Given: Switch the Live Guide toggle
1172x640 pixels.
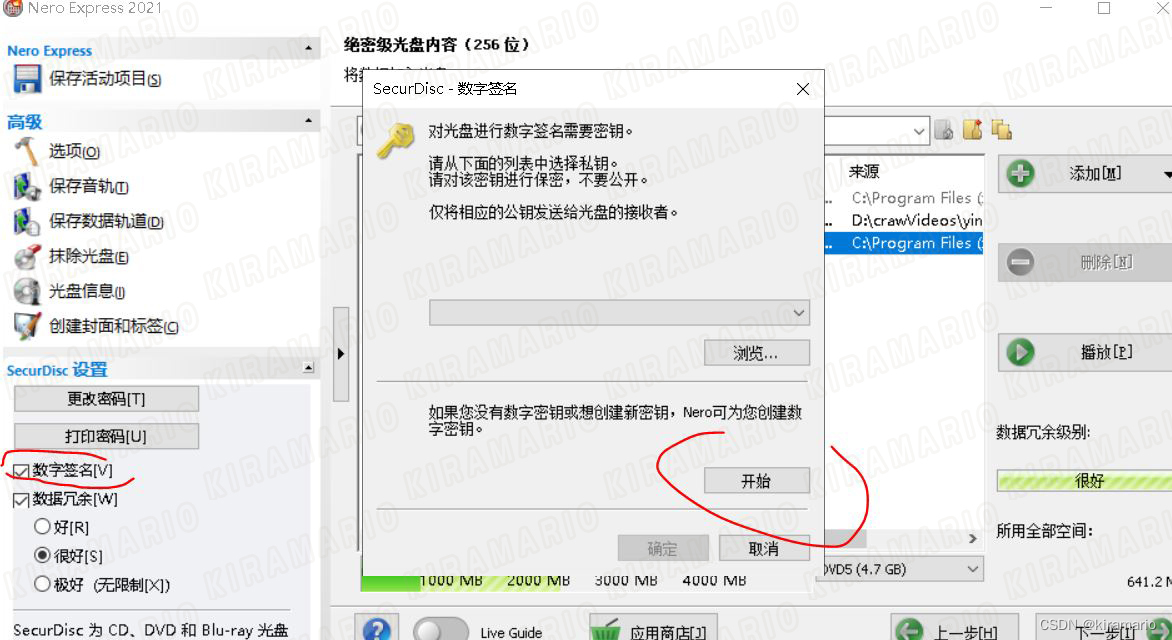Looking at the screenshot, I should [x=440, y=631].
